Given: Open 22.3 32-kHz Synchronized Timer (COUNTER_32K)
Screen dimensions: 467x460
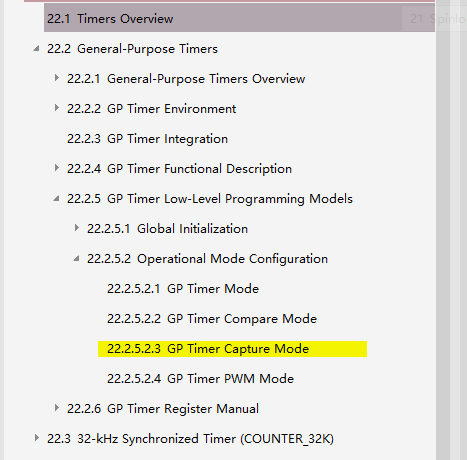Looking at the screenshot, I should (190, 439).
